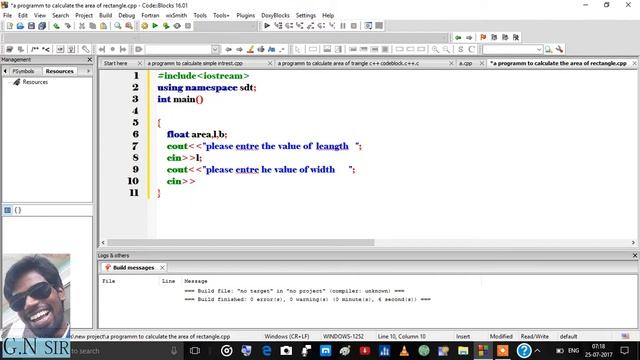Click the debugger pause icon
The height and width of the screenshot is (360, 640).
(x=343, y=26)
